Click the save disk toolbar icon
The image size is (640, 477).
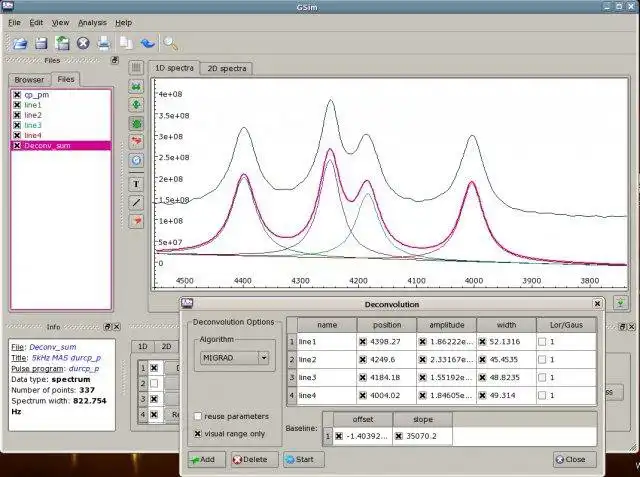point(41,43)
